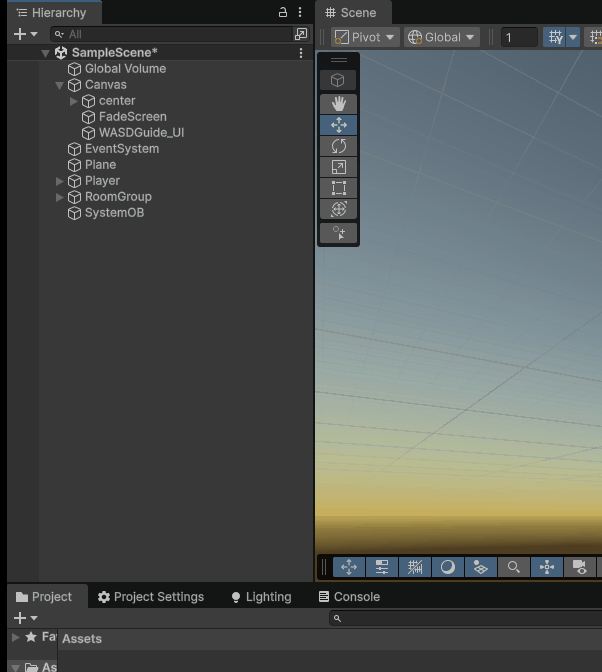602x672 pixels.
Task: Toggle the Hierarchy panel lock
Action: click(283, 12)
